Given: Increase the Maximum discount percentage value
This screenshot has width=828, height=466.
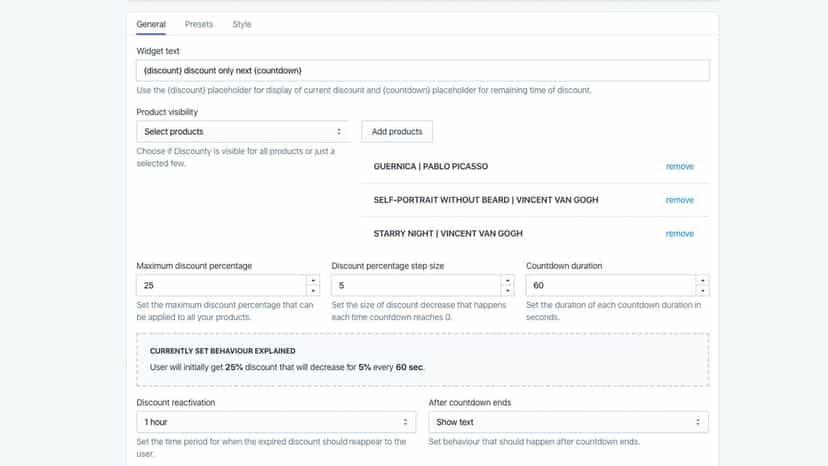Looking at the screenshot, I should point(313,281).
